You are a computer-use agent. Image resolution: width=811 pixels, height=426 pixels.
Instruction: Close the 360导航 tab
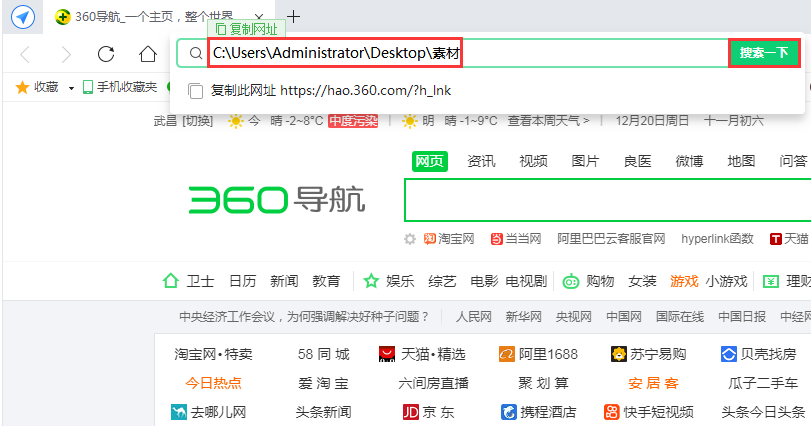(260, 17)
